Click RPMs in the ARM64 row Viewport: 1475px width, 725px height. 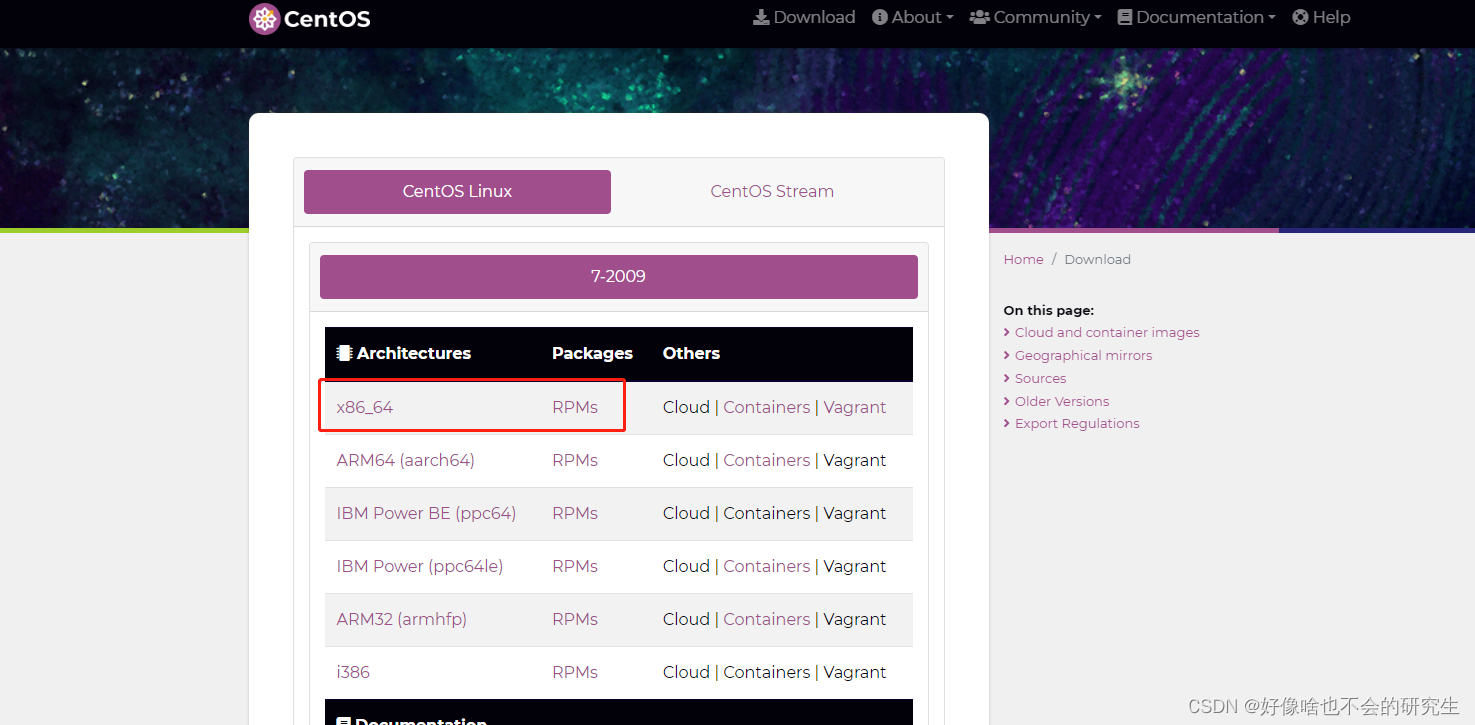click(x=575, y=460)
